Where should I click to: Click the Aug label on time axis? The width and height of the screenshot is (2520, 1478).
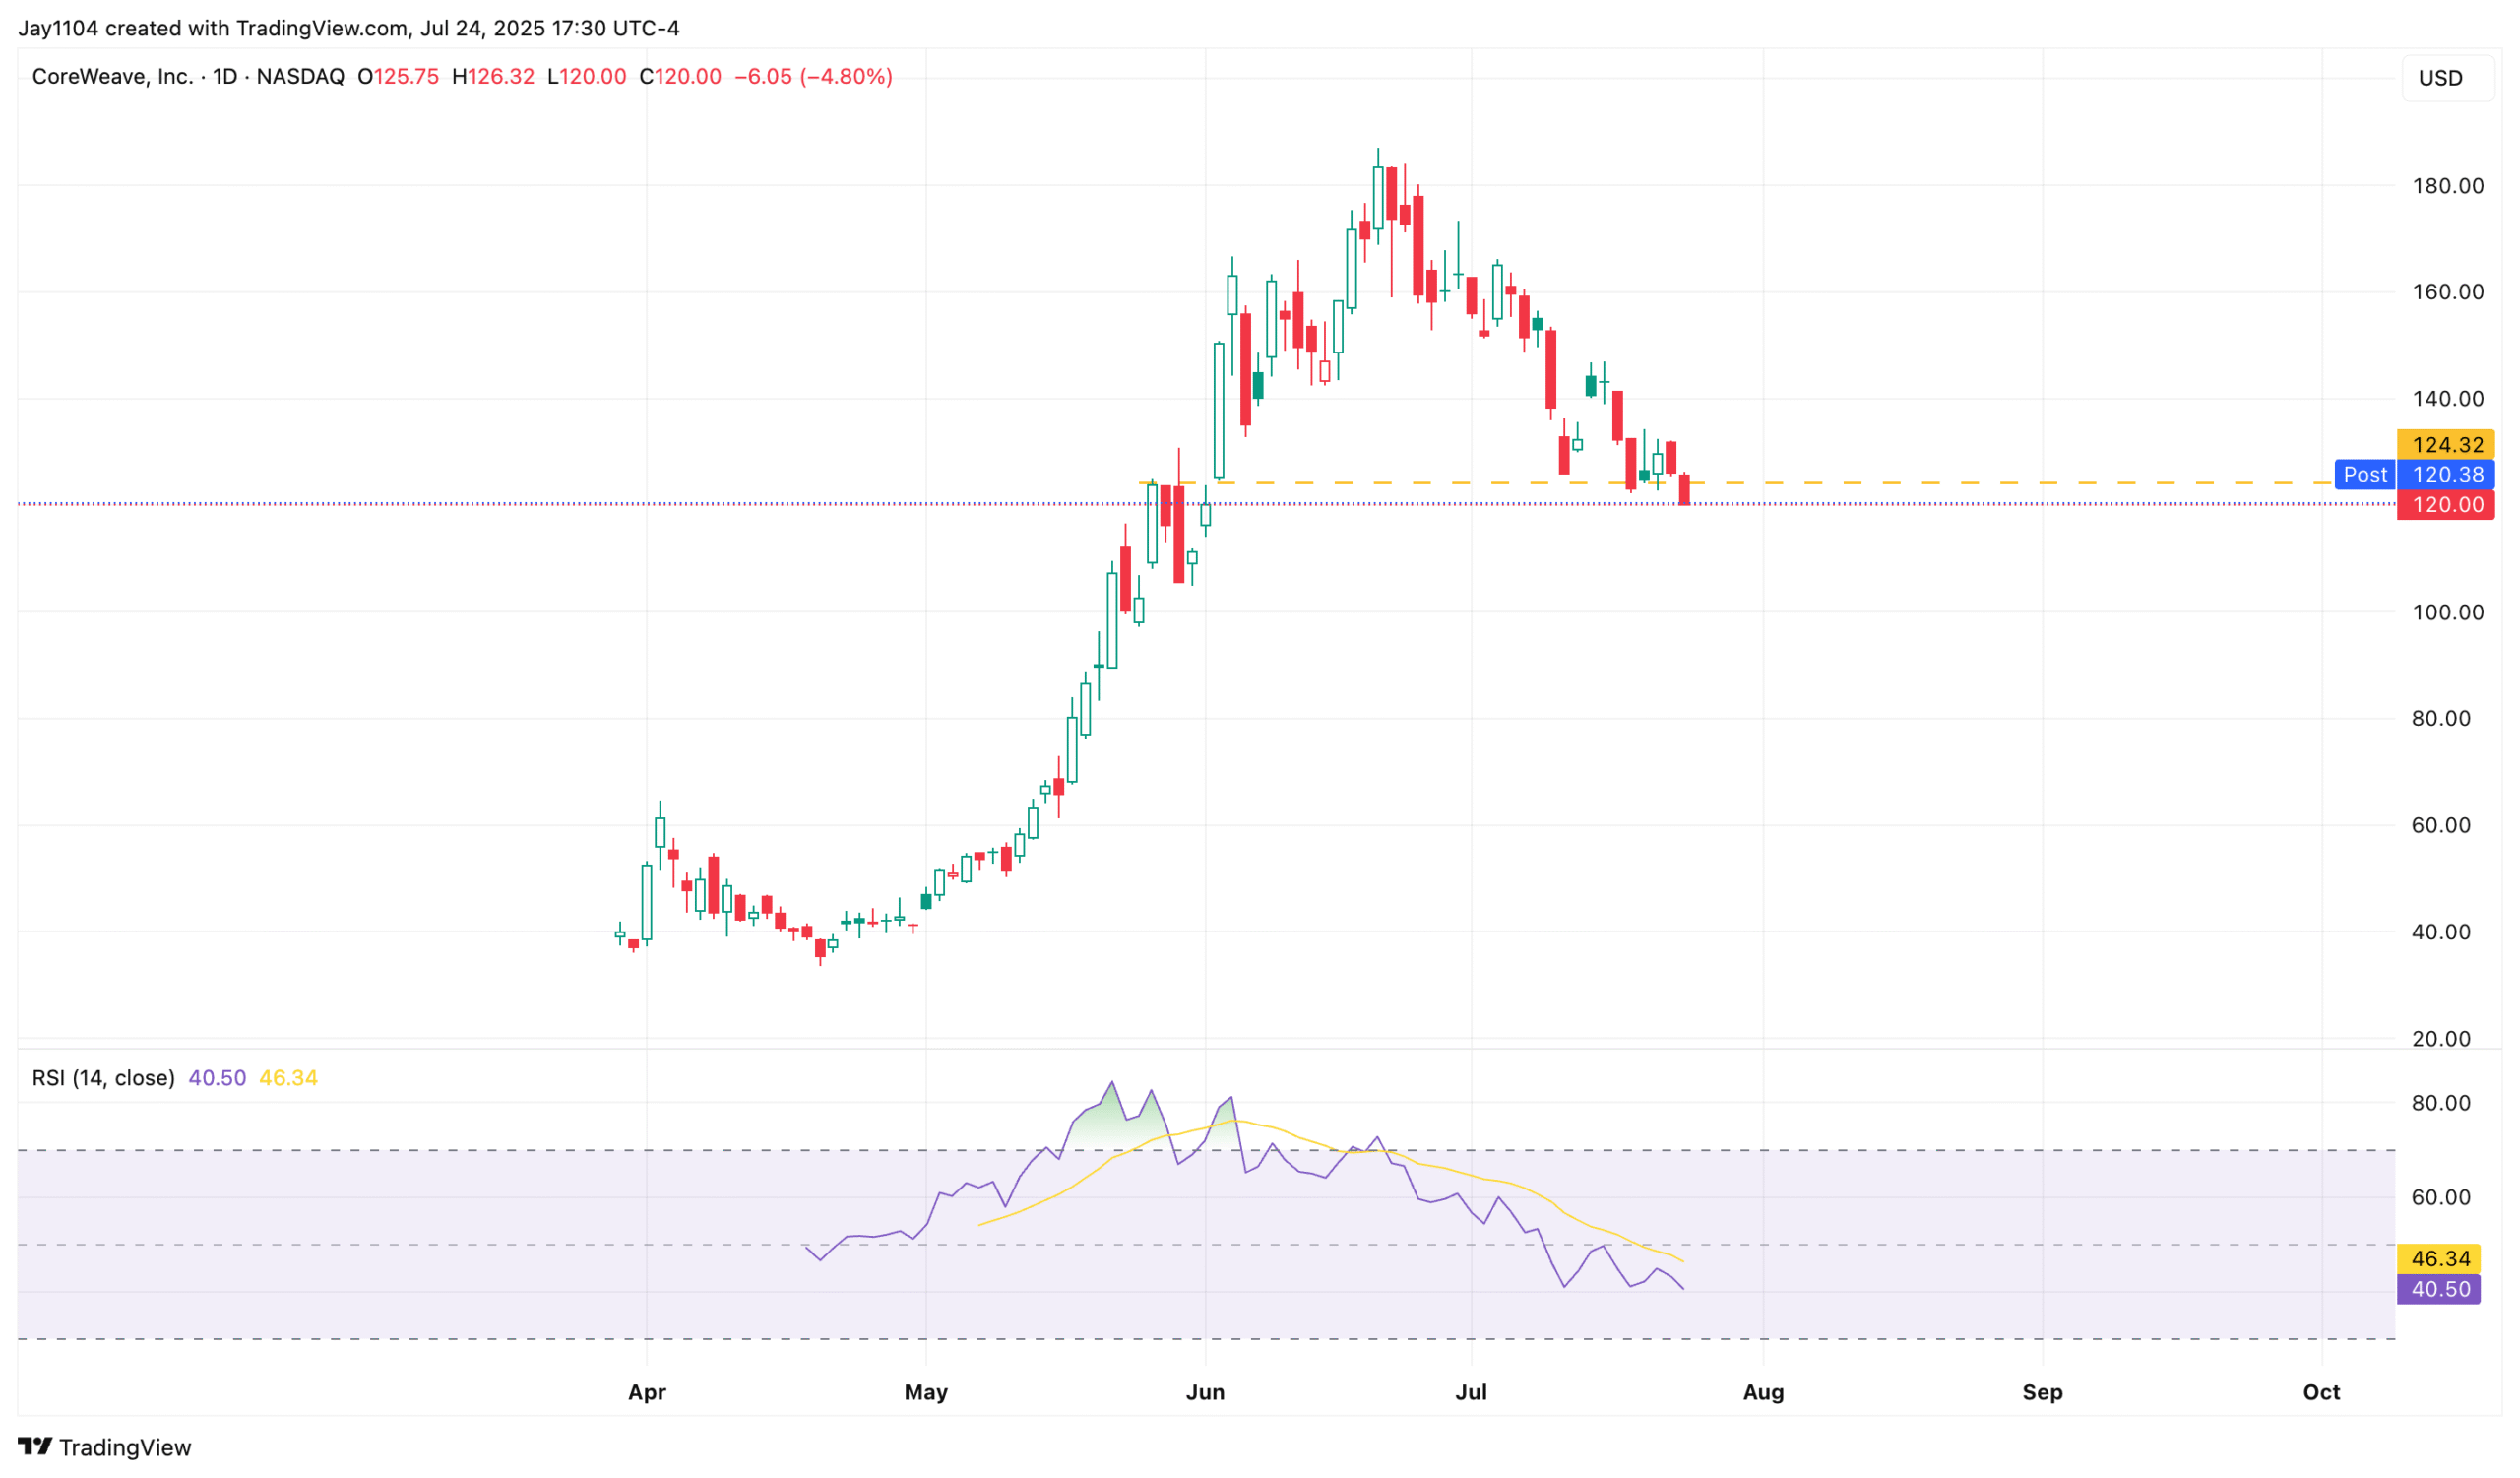[x=1763, y=1392]
